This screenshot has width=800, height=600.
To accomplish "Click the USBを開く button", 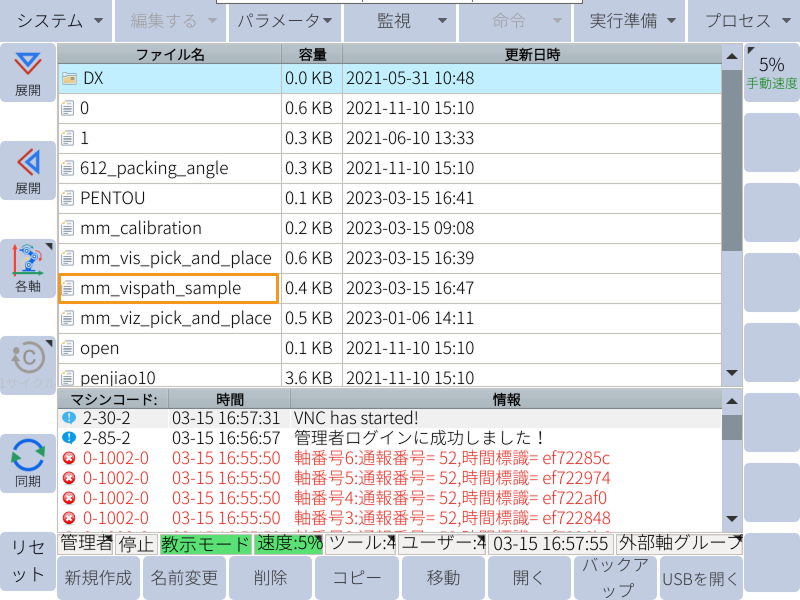I will (x=701, y=578).
